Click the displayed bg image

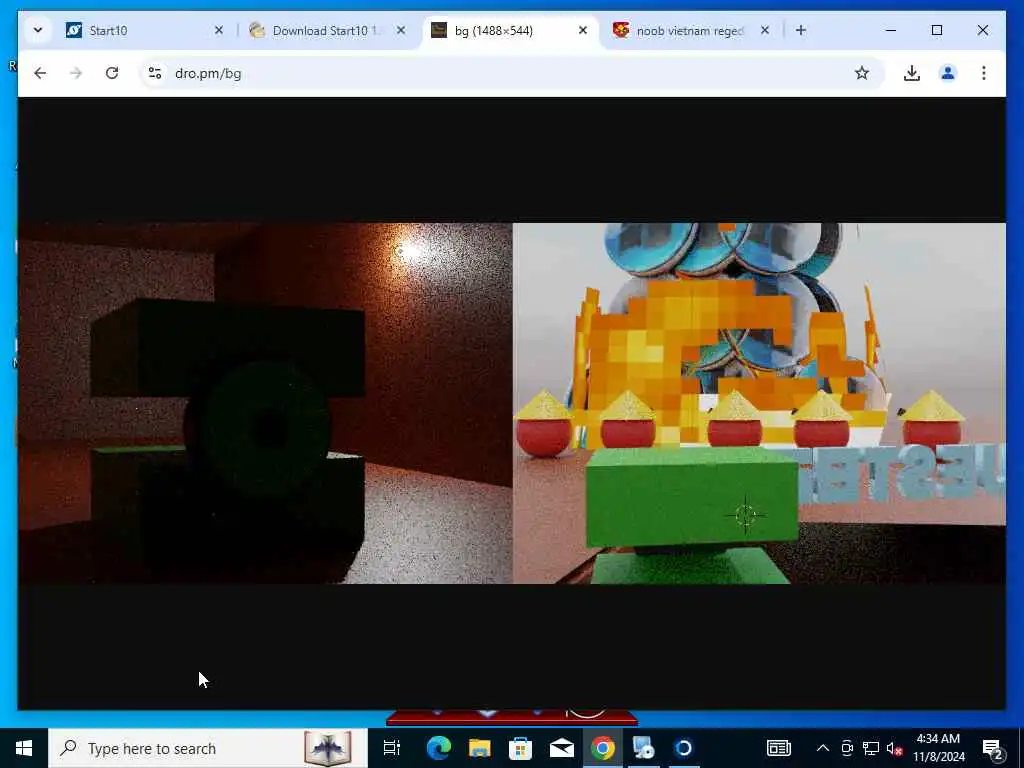click(511, 403)
